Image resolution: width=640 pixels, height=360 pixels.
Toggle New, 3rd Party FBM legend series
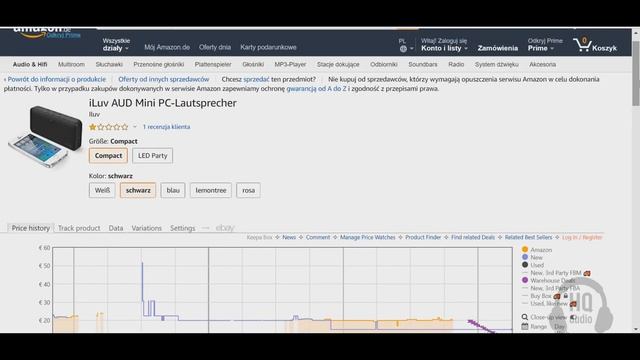point(551,273)
